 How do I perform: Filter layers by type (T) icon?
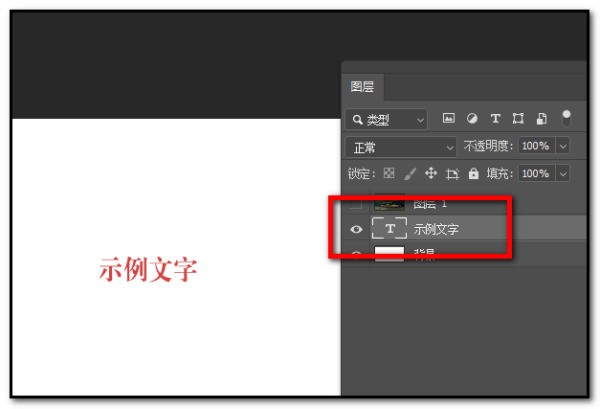pos(494,119)
